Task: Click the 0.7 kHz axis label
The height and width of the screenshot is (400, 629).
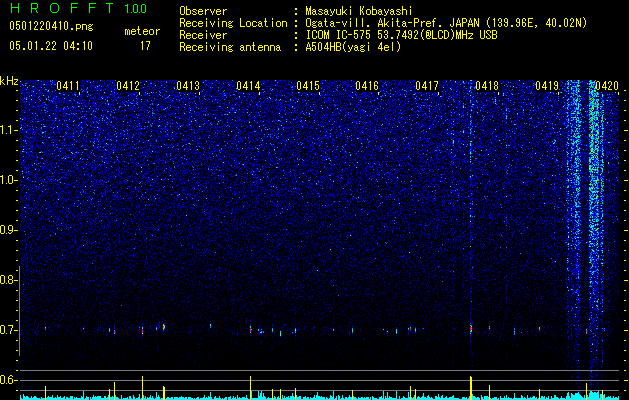Action: click(9, 330)
